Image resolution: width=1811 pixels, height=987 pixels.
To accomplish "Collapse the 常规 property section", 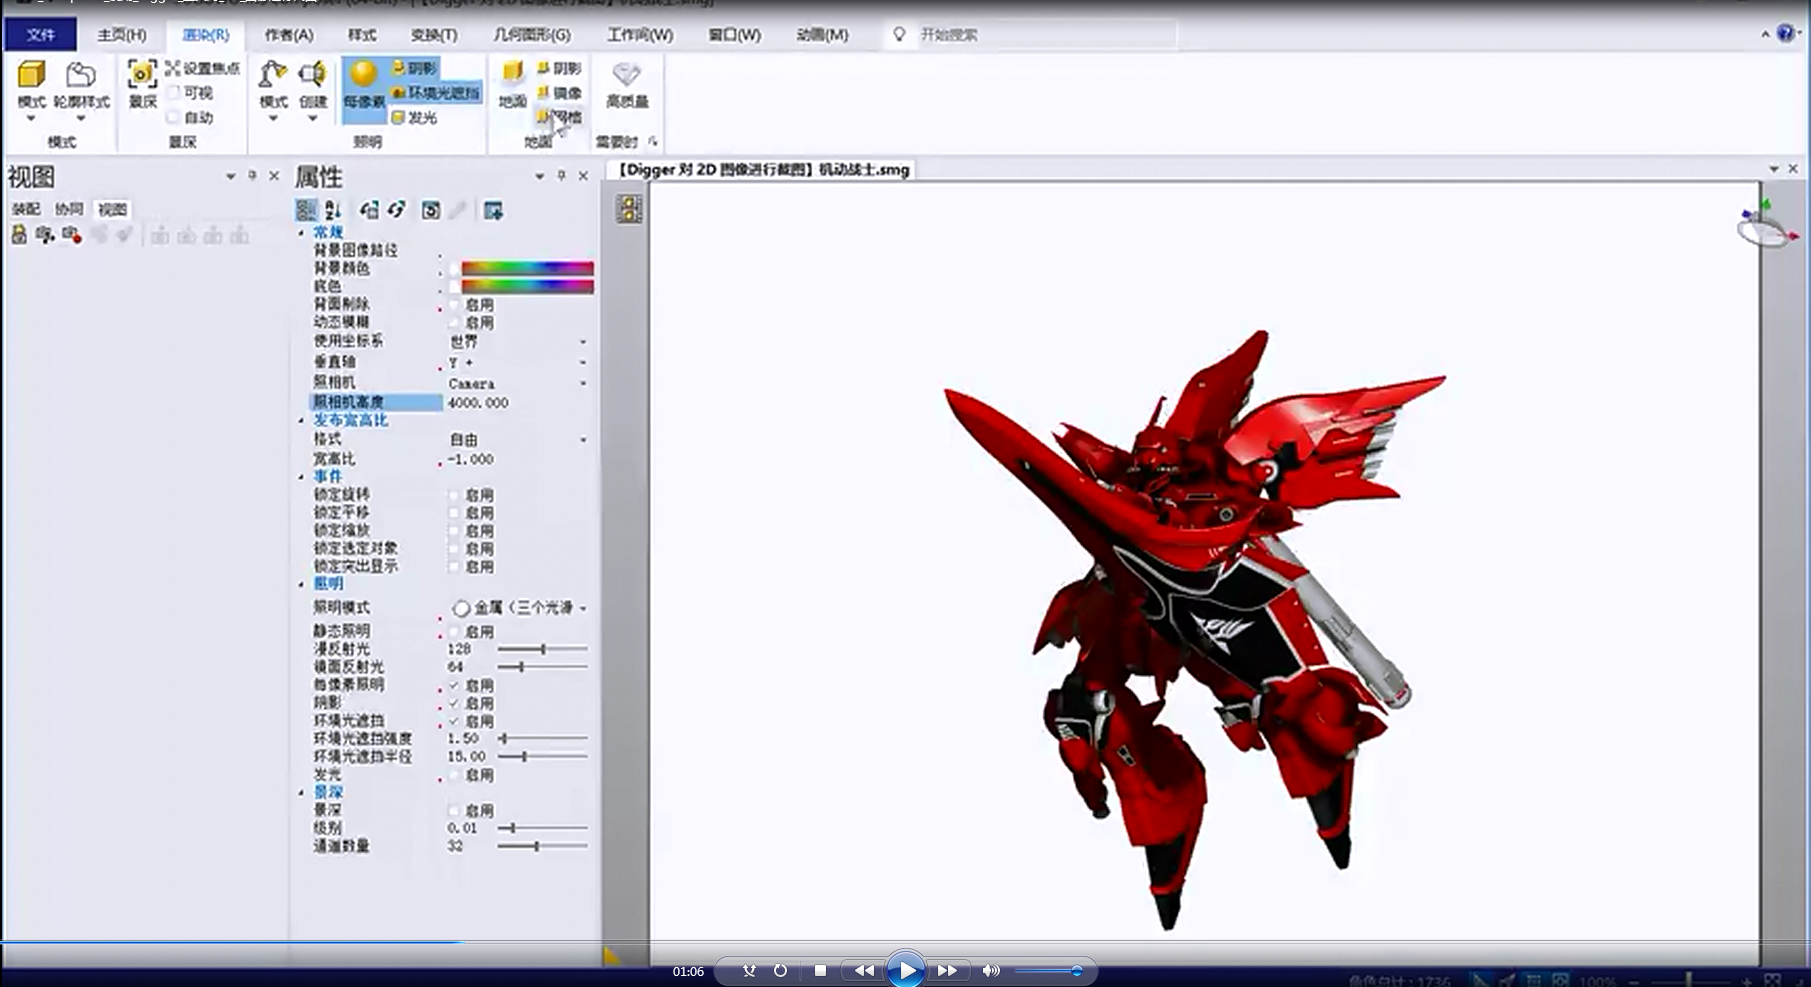I will 301,232.
